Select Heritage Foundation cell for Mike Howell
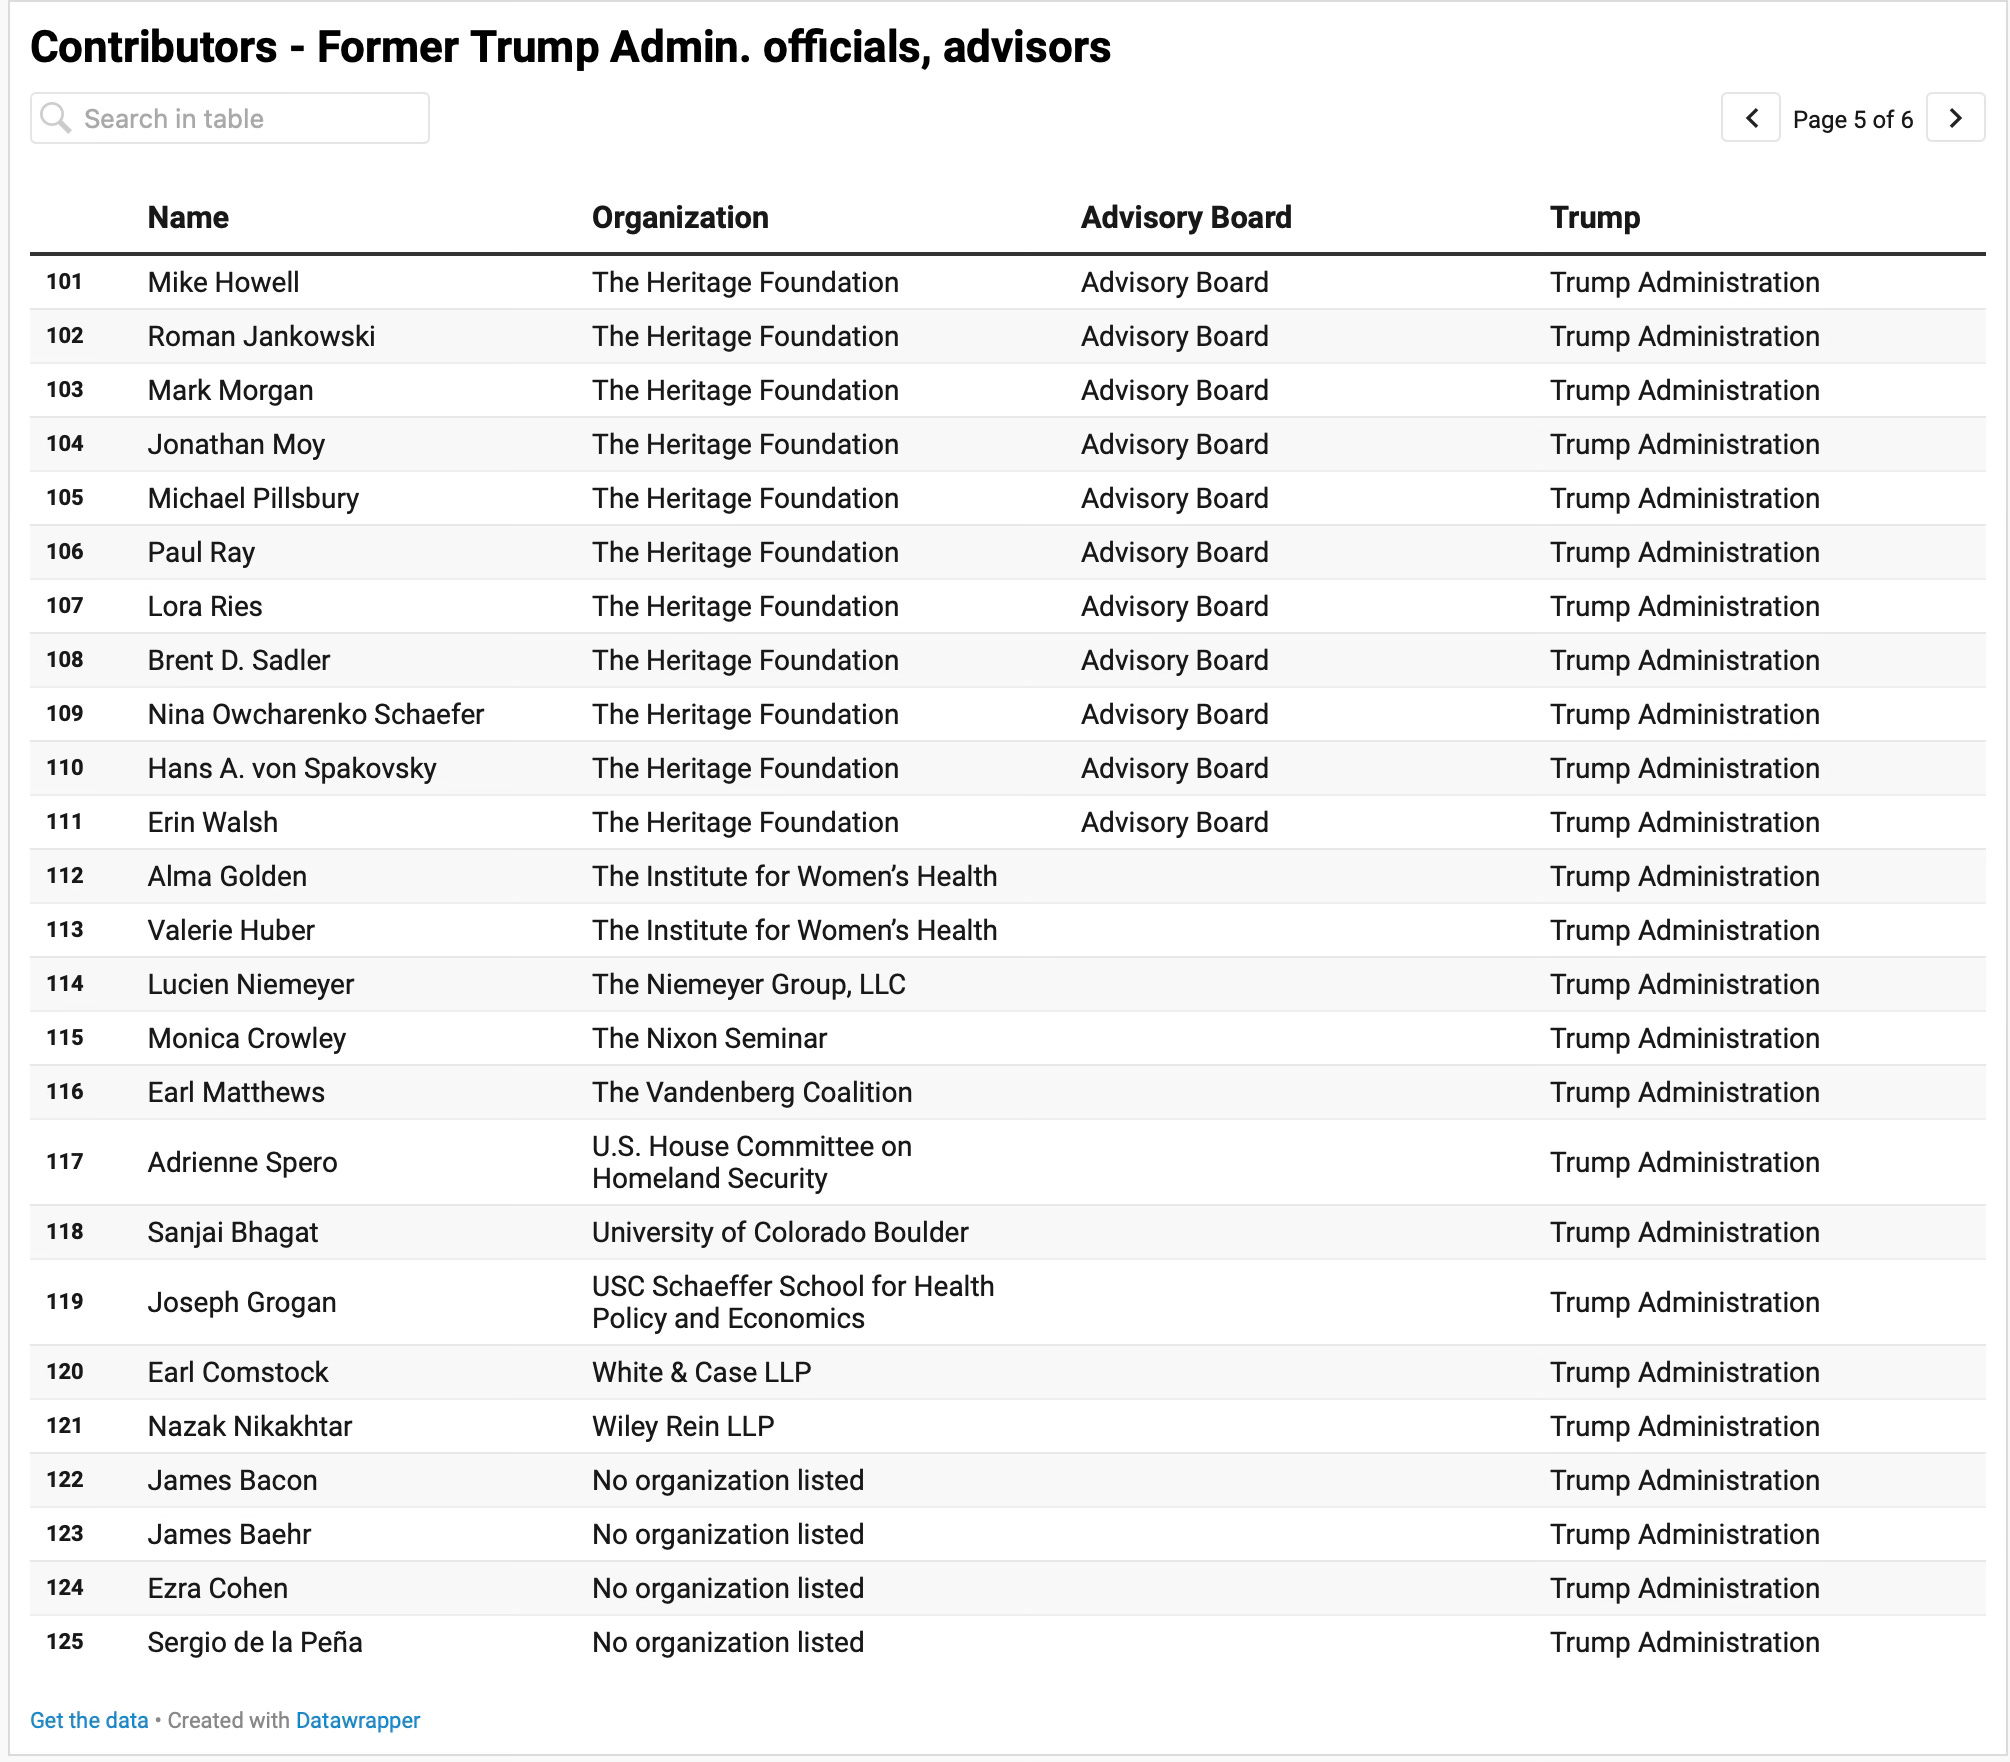 (745, 282)
